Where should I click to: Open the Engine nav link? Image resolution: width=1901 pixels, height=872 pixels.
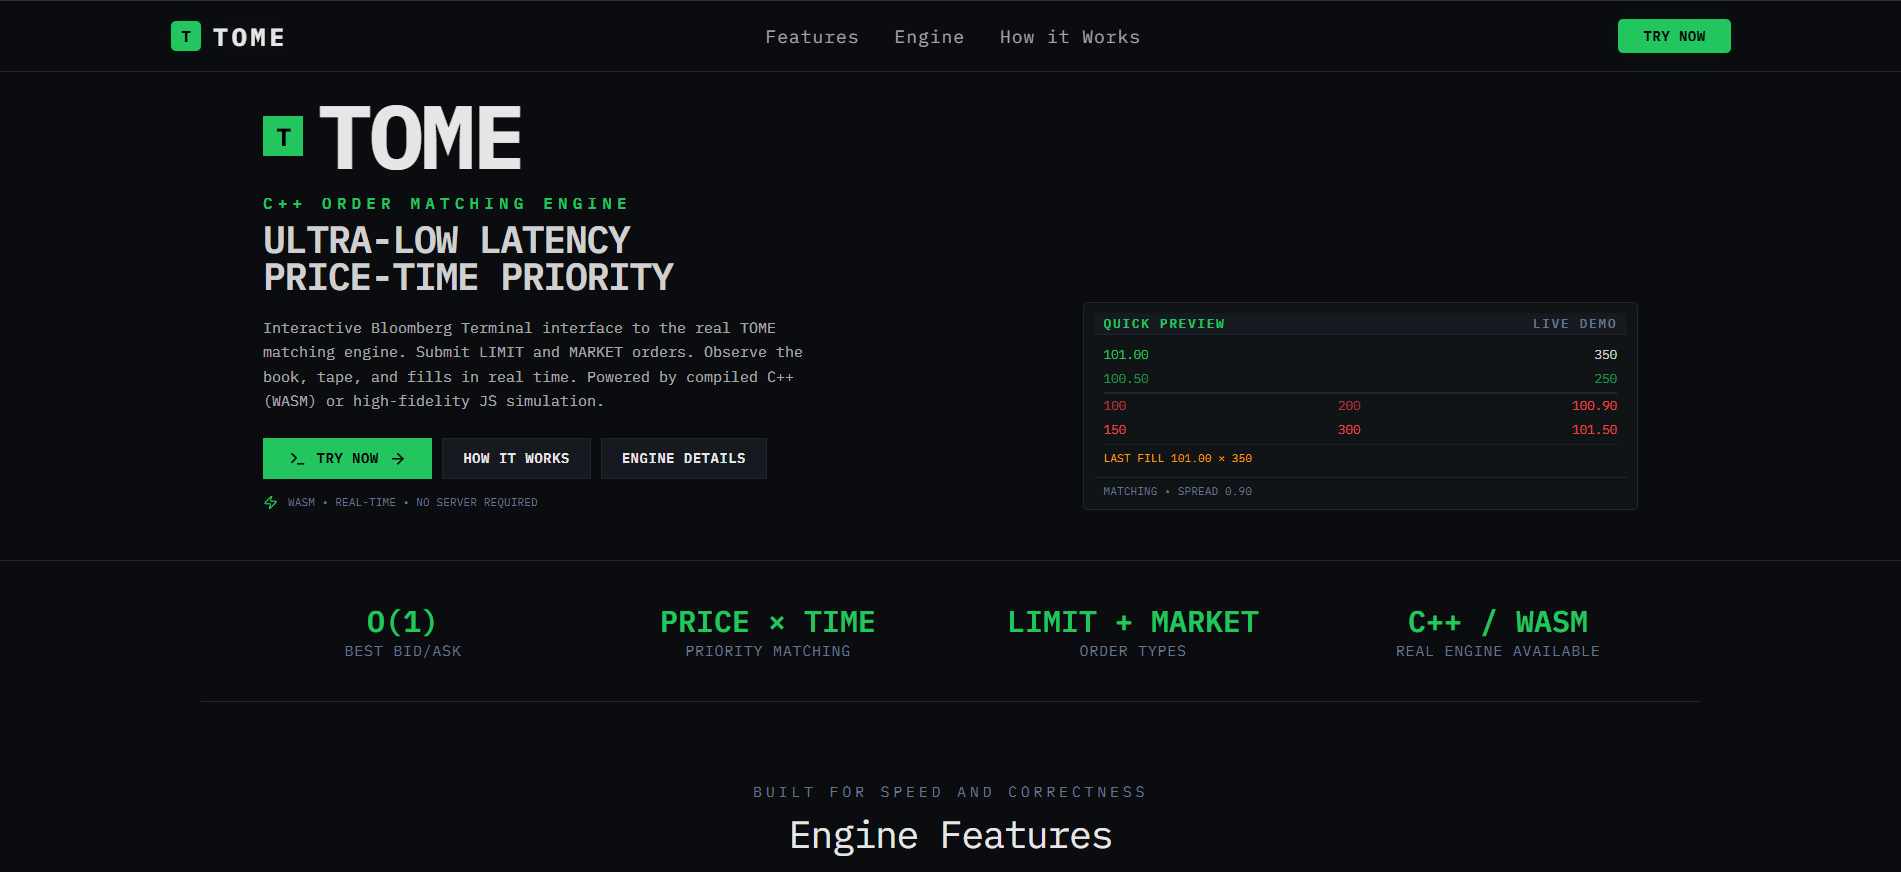pos(929,37)
